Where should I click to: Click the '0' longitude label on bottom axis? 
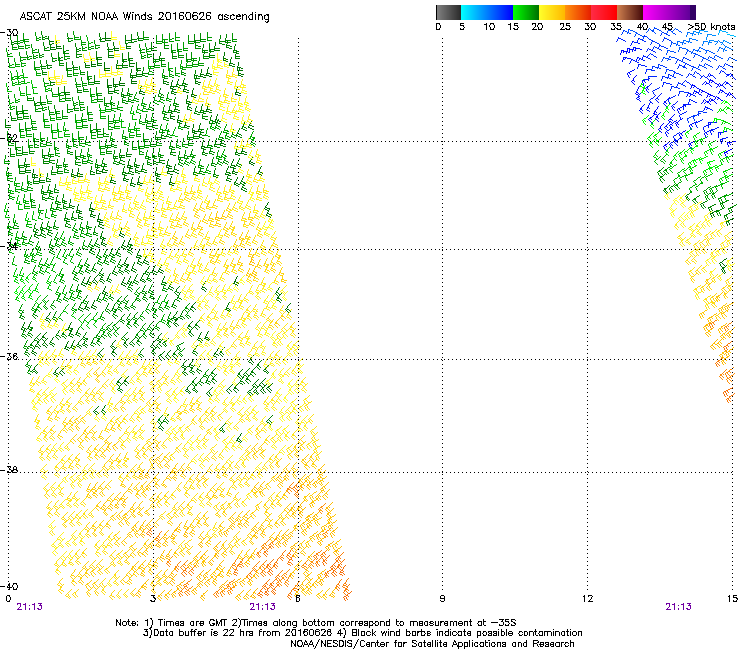[8, 599]
